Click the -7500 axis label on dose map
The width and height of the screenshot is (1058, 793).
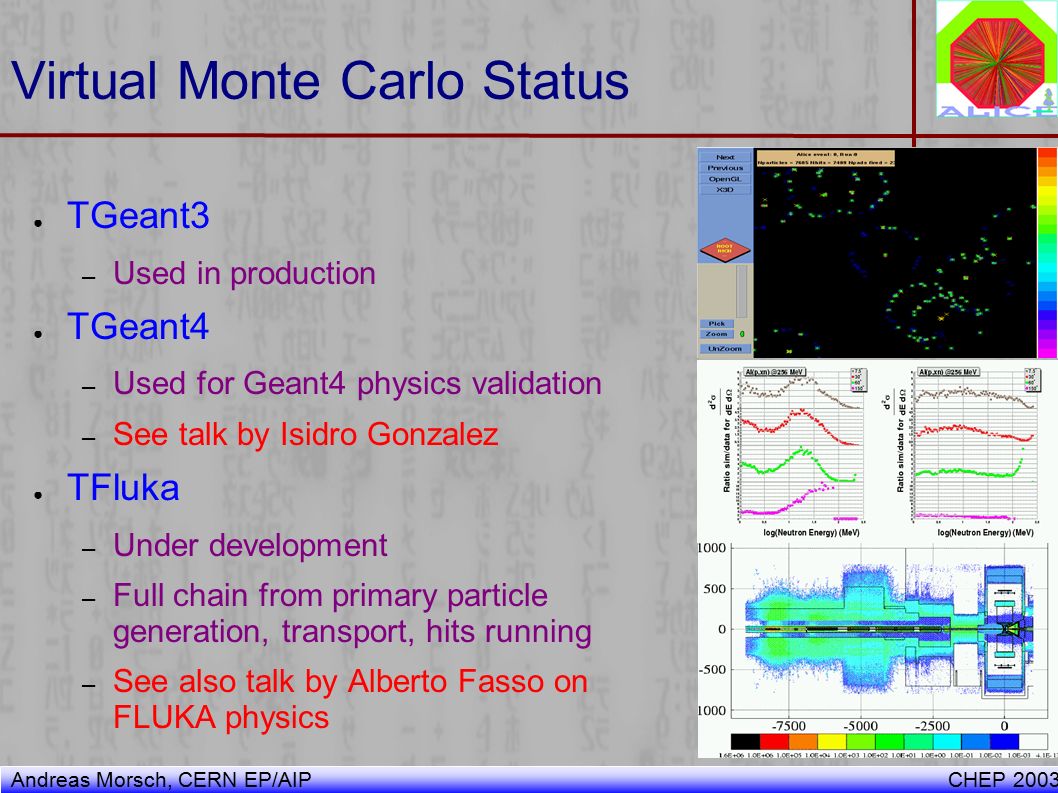point(788,726)
